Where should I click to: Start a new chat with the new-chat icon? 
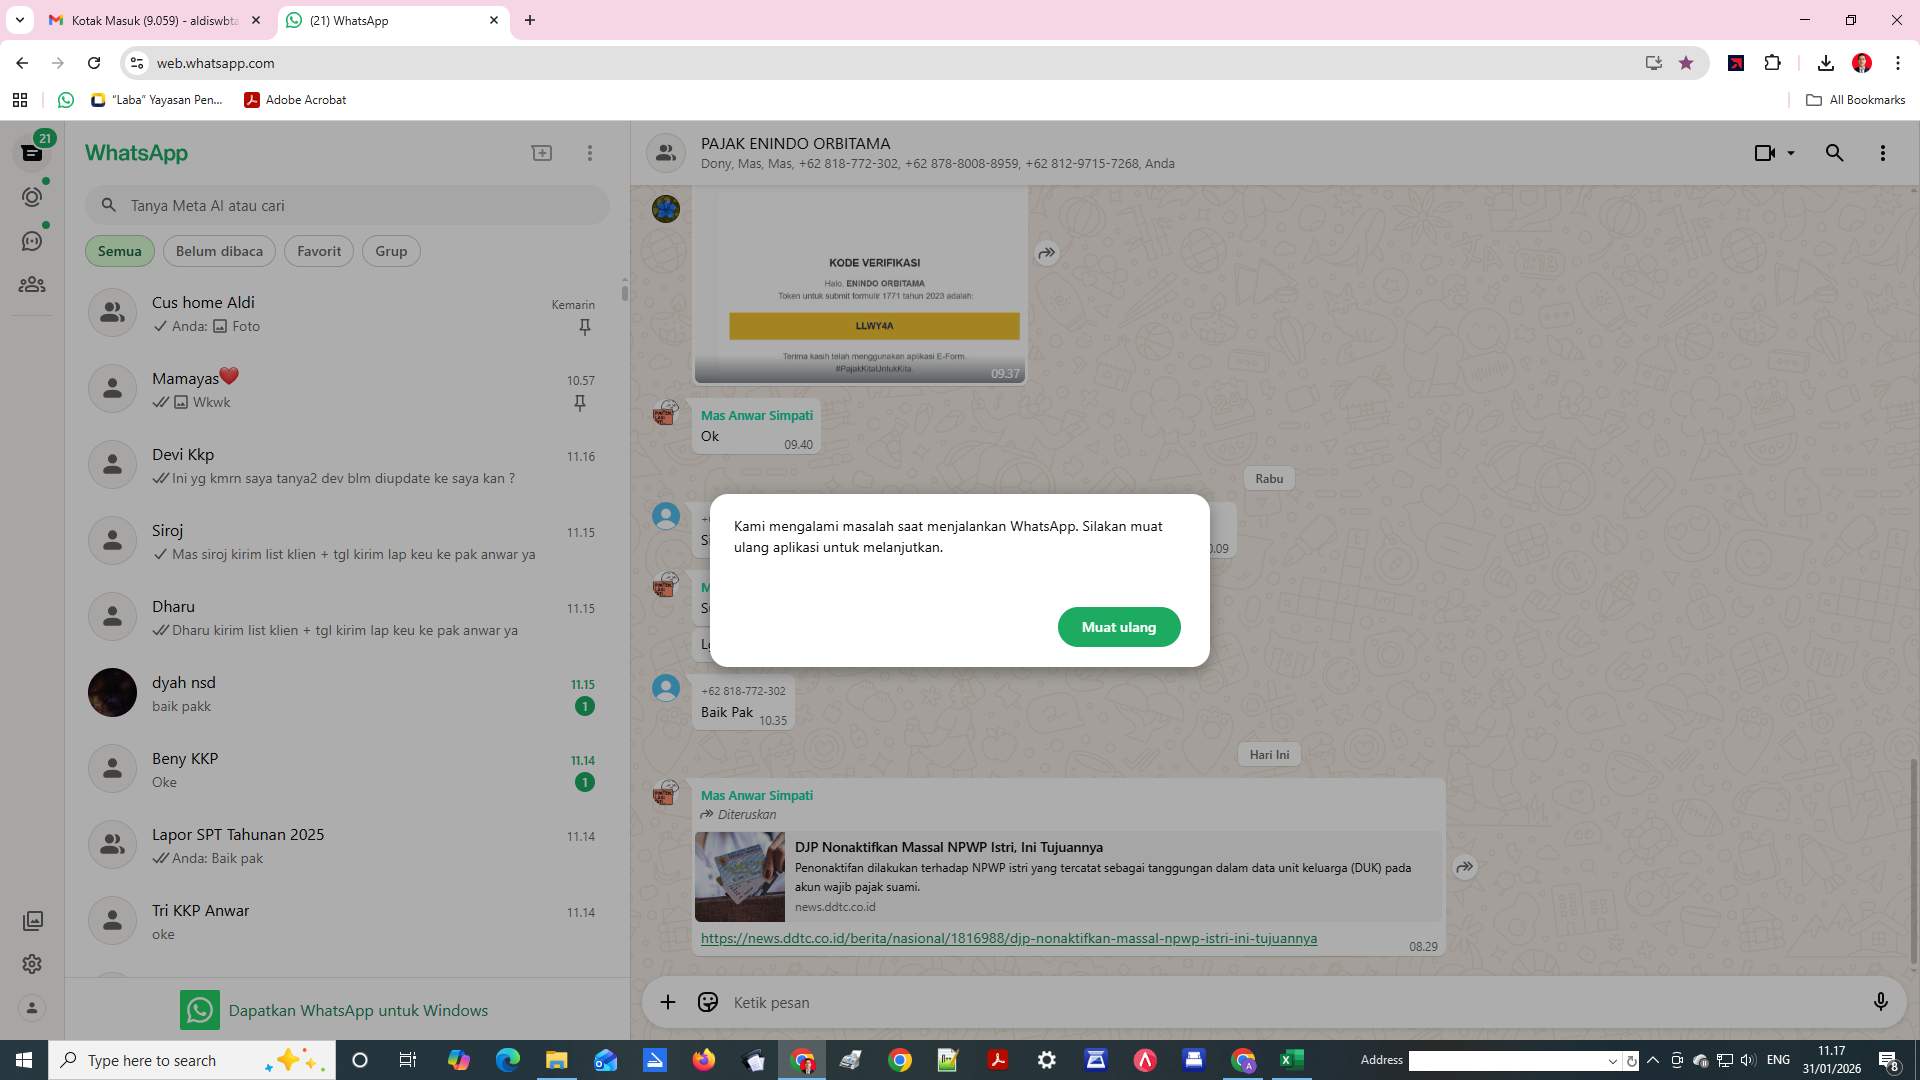(x=541, y=152)
